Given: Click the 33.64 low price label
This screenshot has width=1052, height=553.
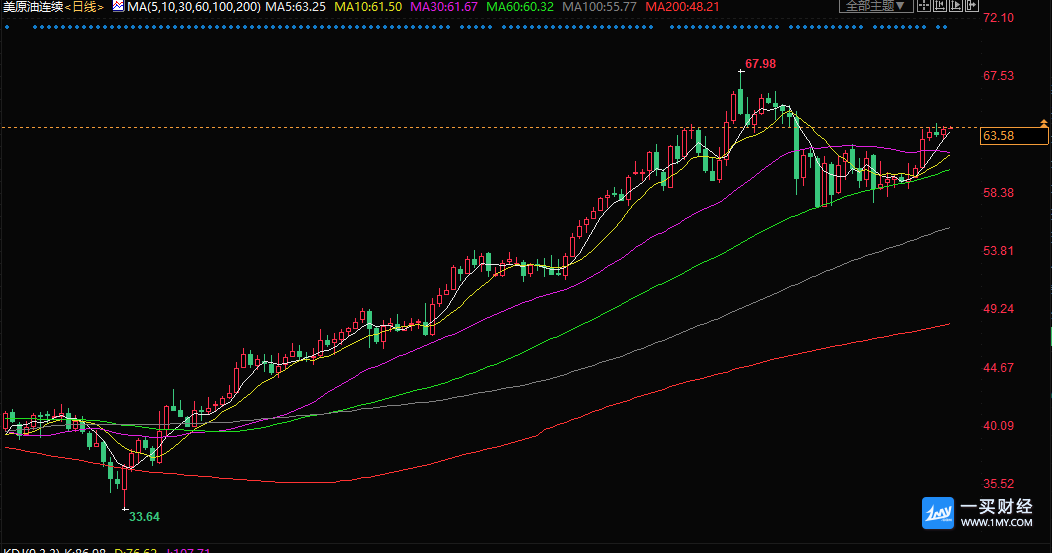Looking at the screenshot, I should pos(144,517).
